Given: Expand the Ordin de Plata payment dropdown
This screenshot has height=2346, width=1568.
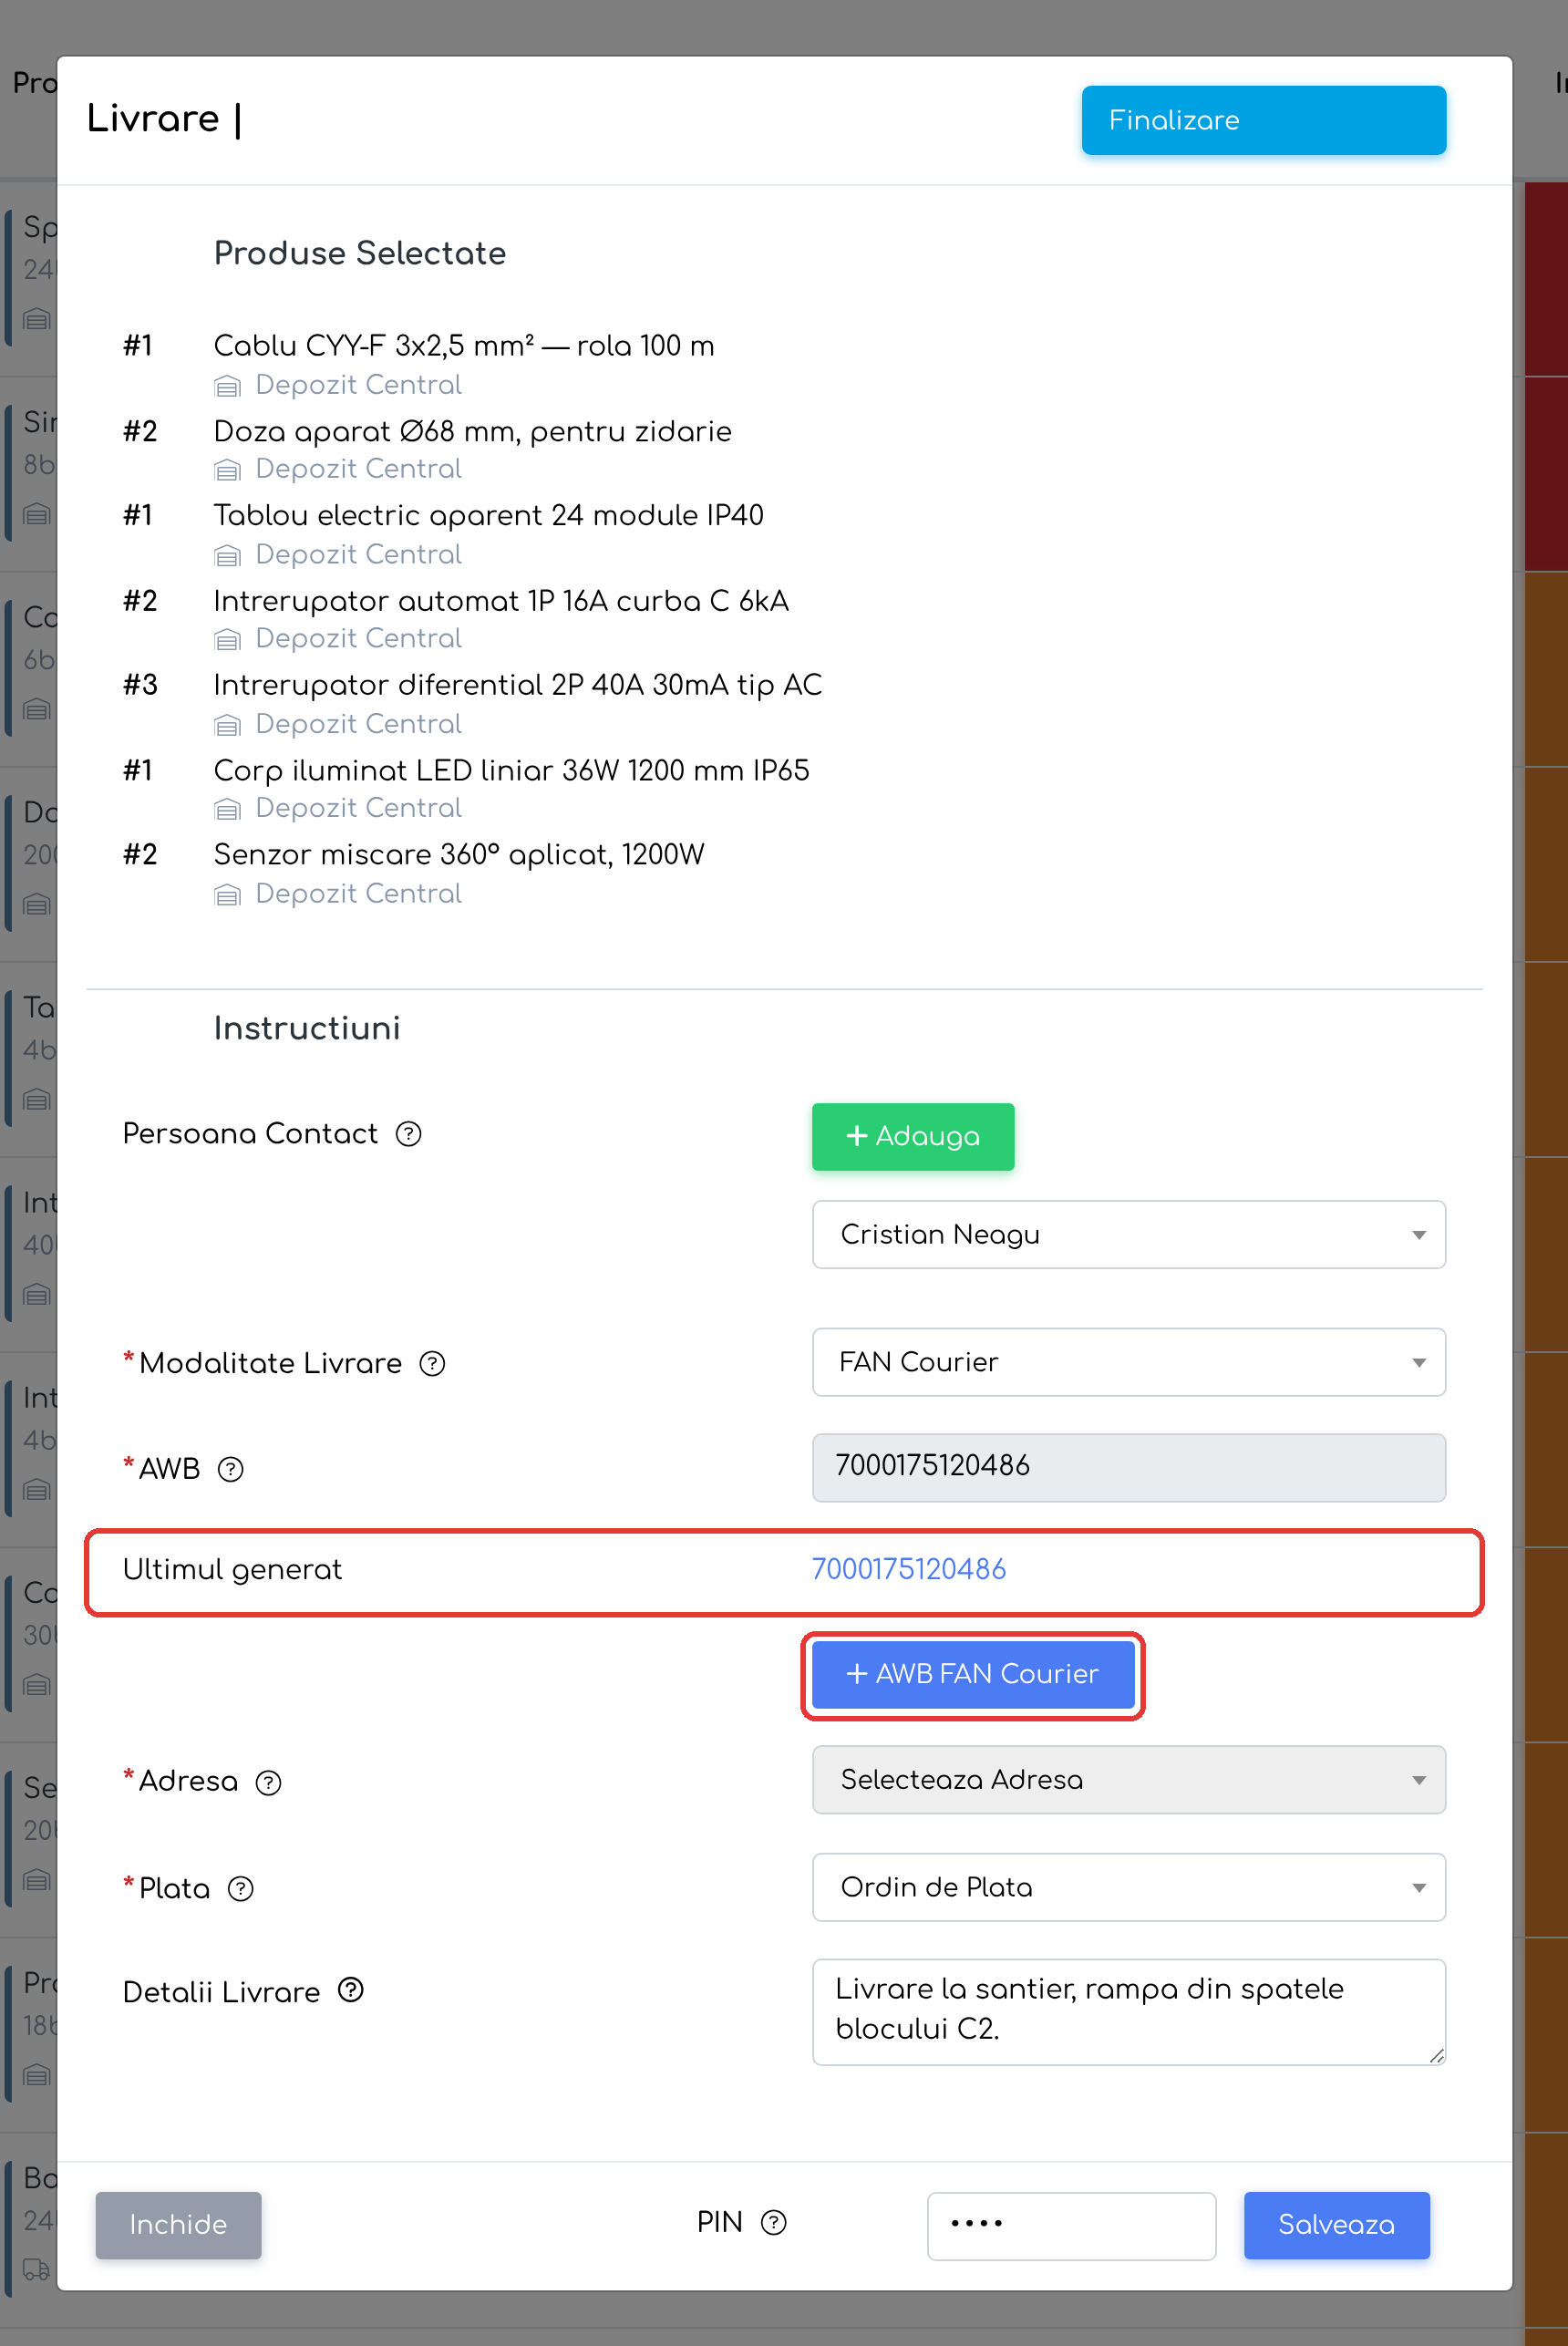Looking at the screenshot, I should (x=1129, y=1887).
